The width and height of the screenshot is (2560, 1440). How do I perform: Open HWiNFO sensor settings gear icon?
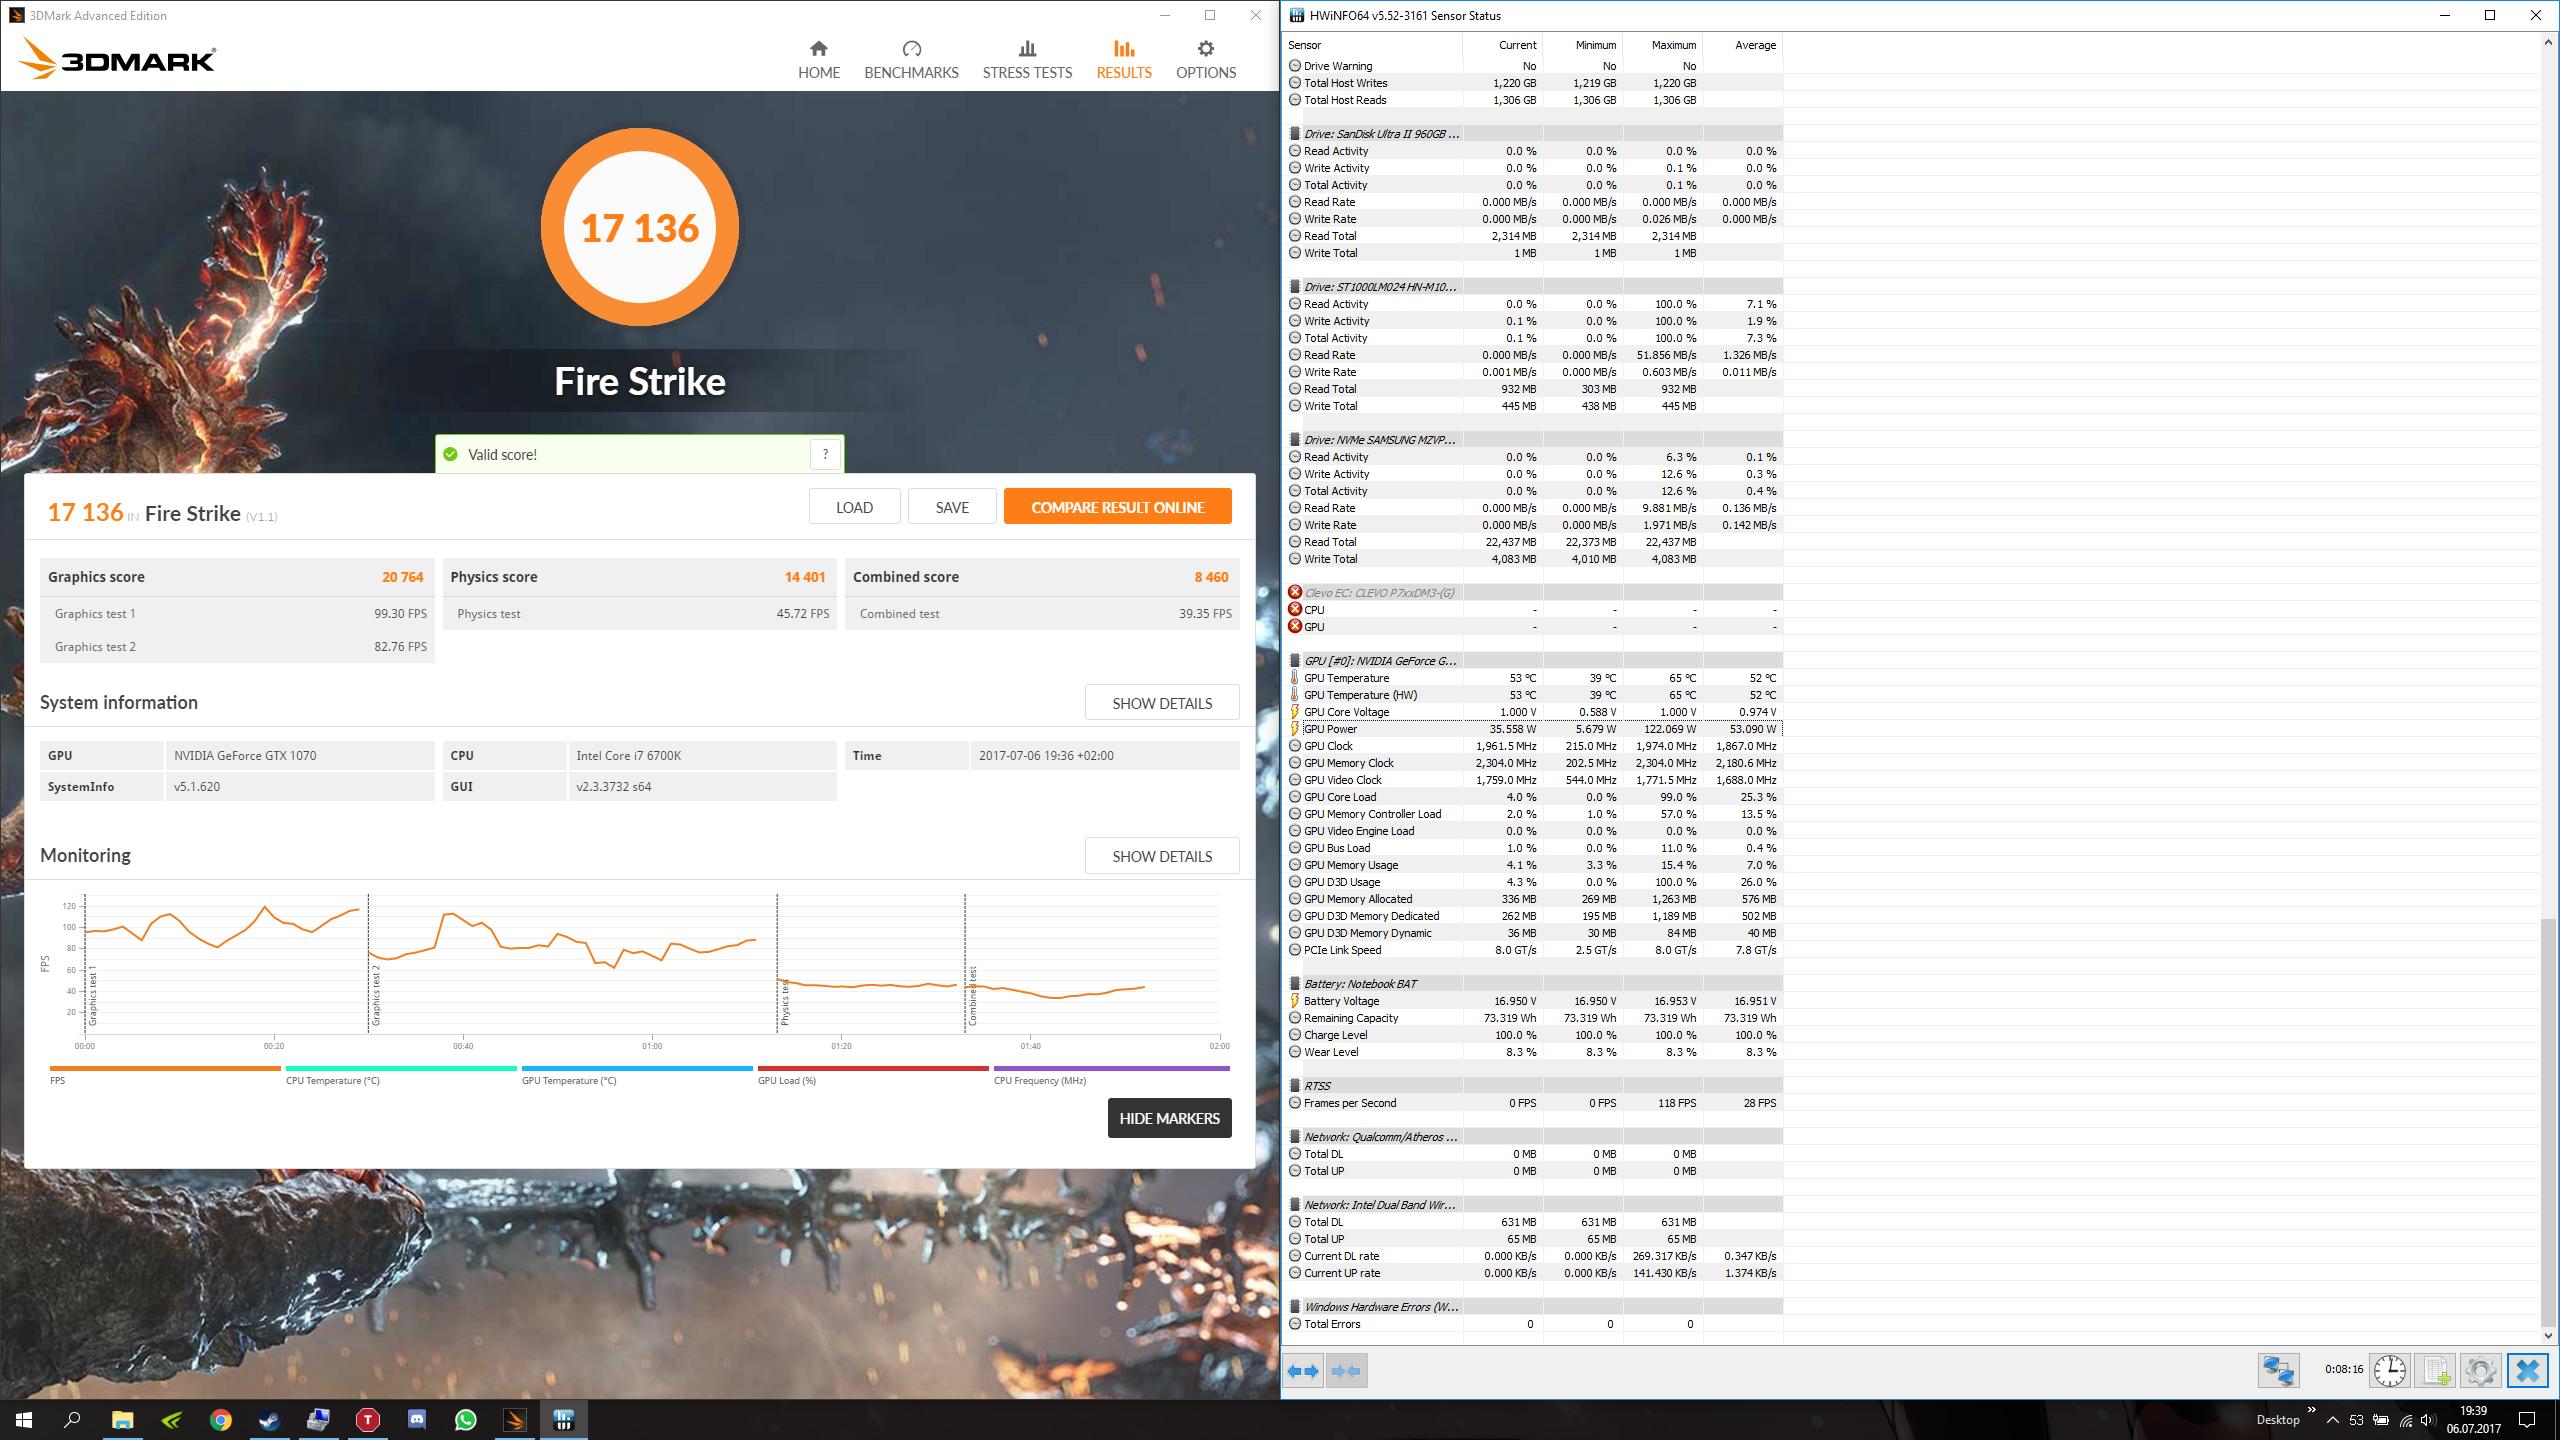(x=2480, y=1370)
